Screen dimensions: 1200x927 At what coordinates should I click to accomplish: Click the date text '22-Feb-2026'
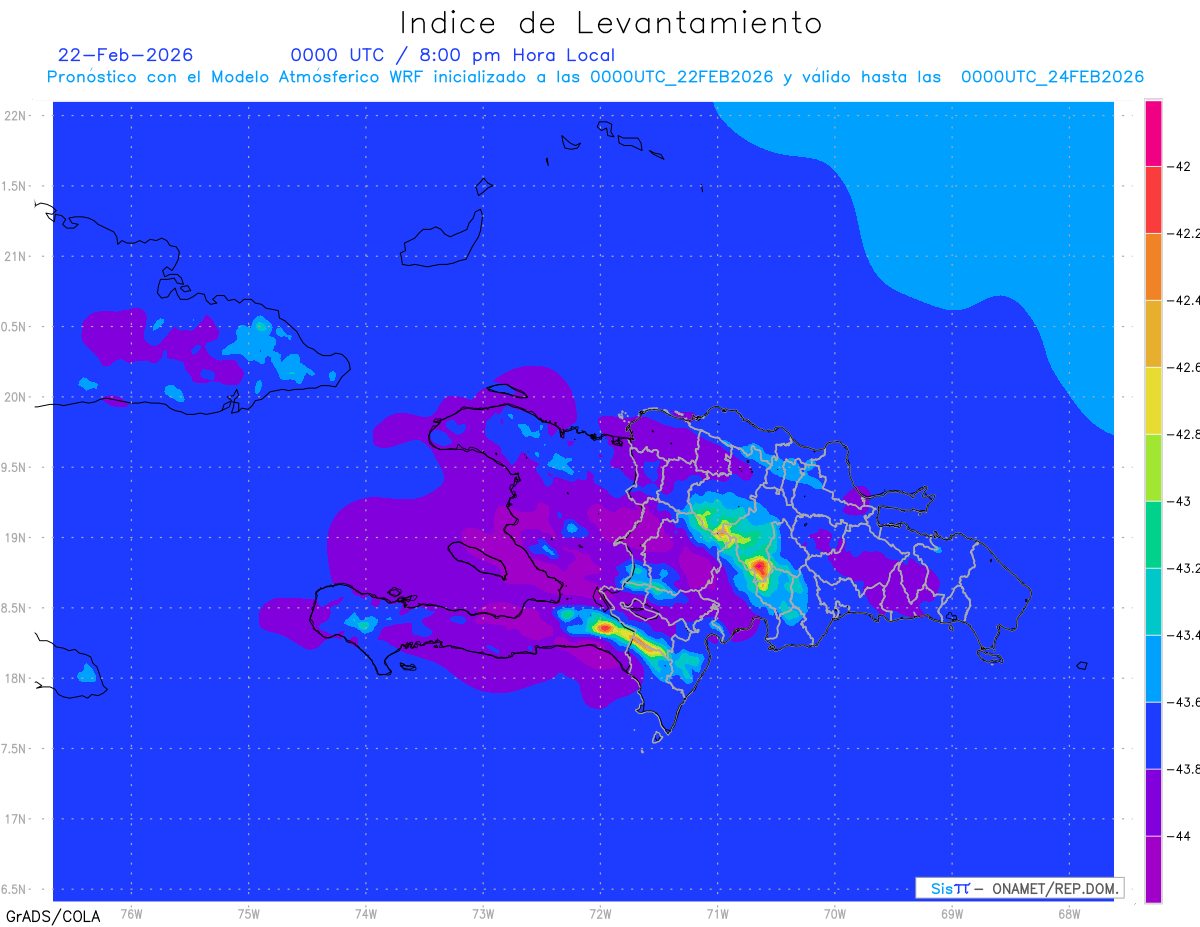126,55
